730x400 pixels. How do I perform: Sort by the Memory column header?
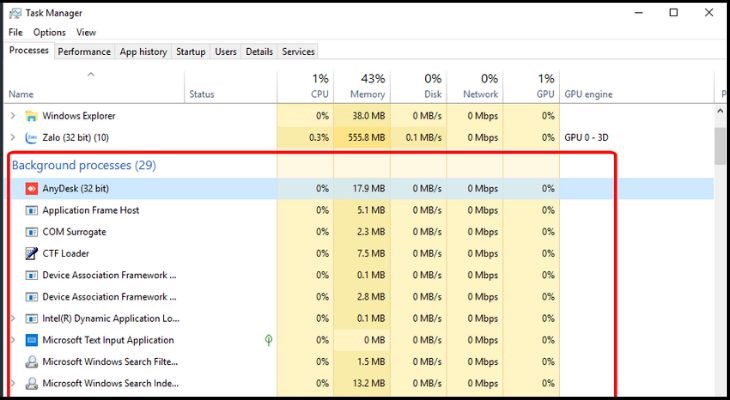[362, 87]
